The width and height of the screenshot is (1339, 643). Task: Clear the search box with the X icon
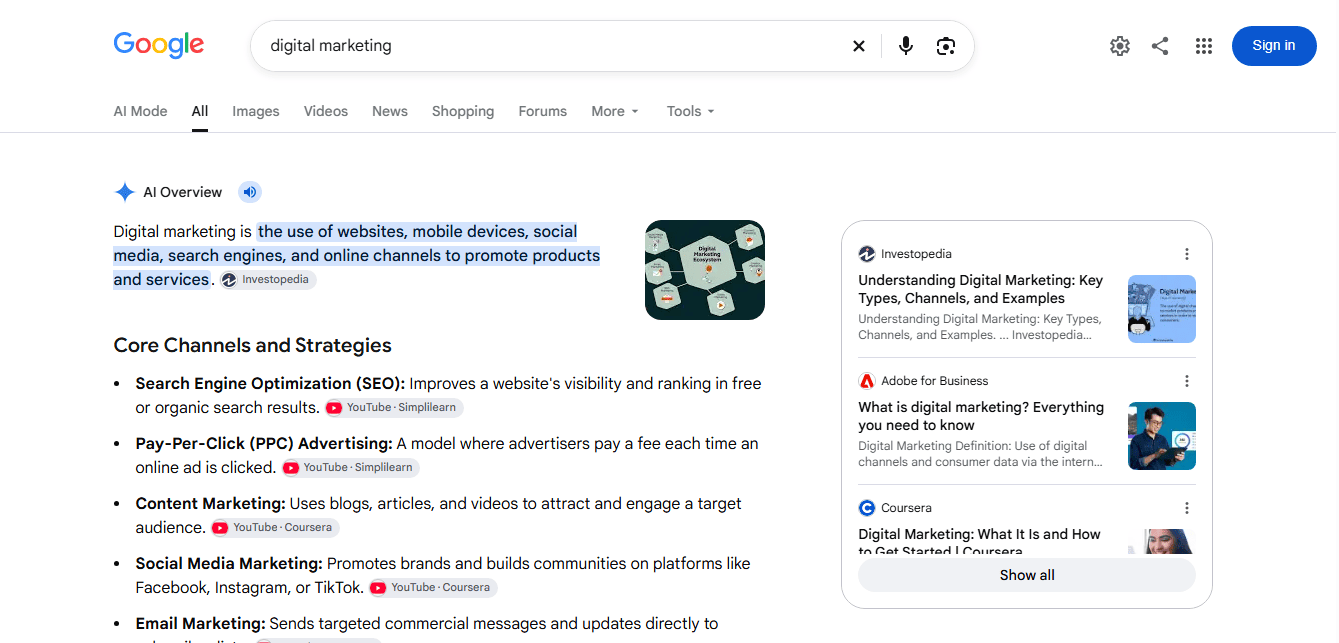[858, 46]
